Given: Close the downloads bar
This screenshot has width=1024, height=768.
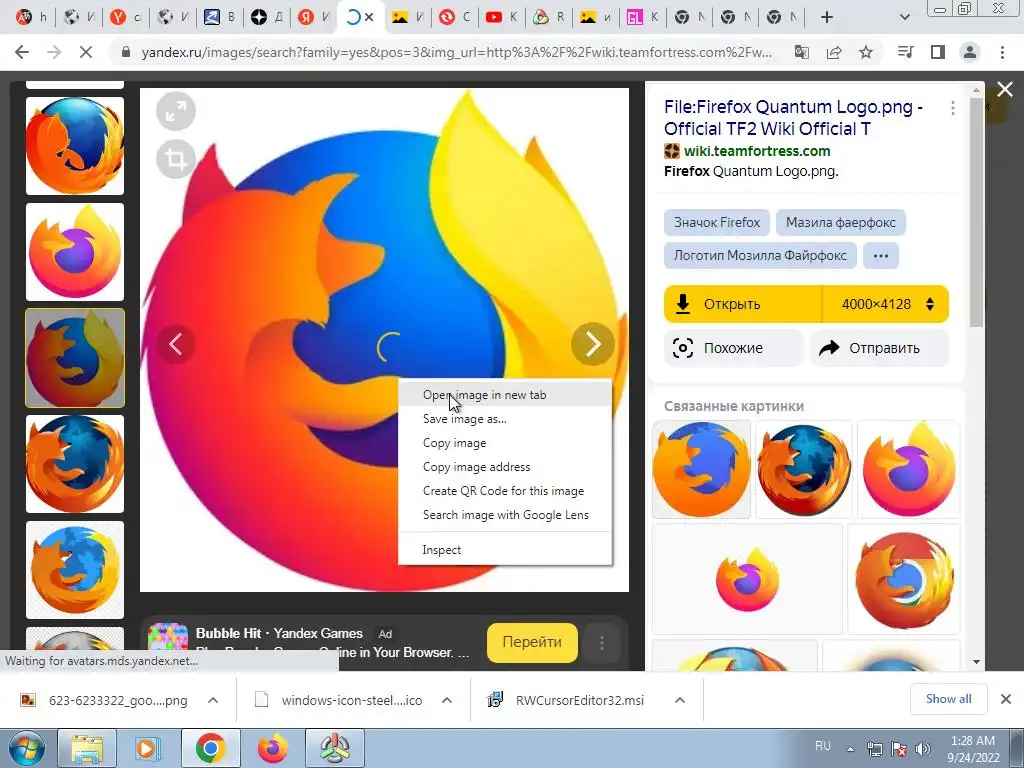Looking at the screenshot, I should (x=1006, y=699).
